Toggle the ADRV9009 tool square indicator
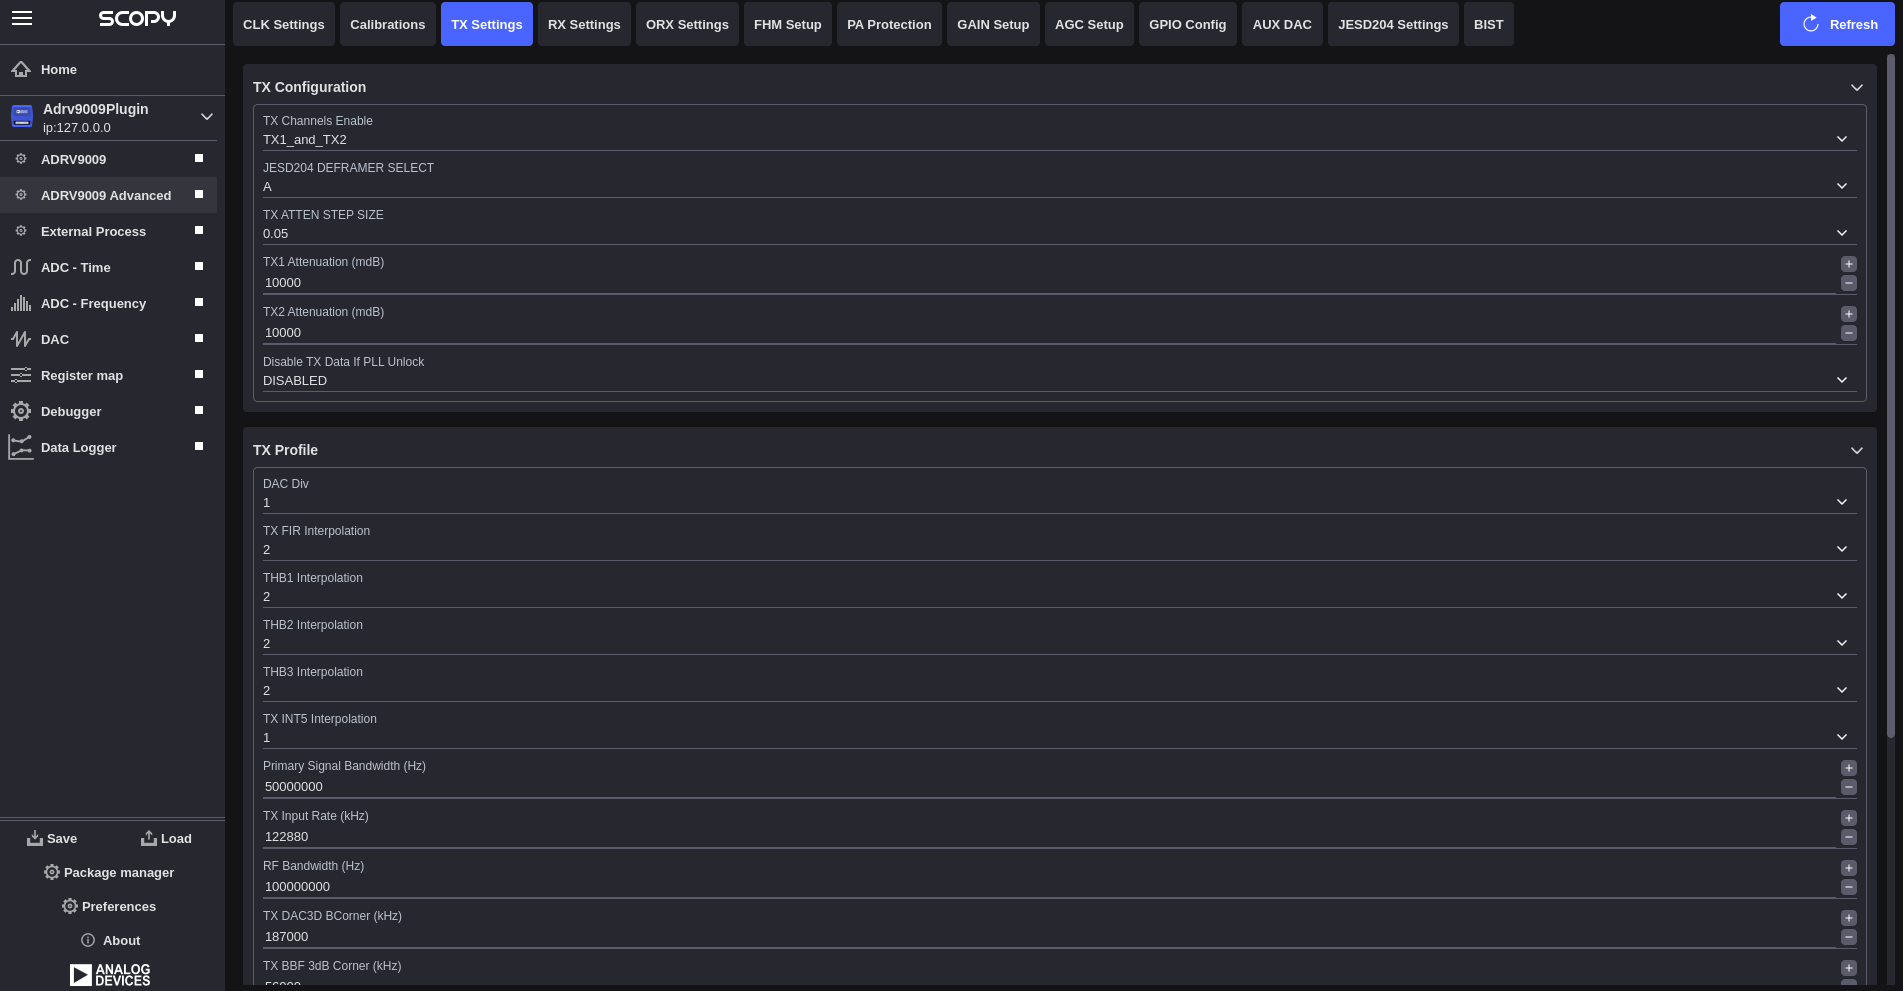 199,158
